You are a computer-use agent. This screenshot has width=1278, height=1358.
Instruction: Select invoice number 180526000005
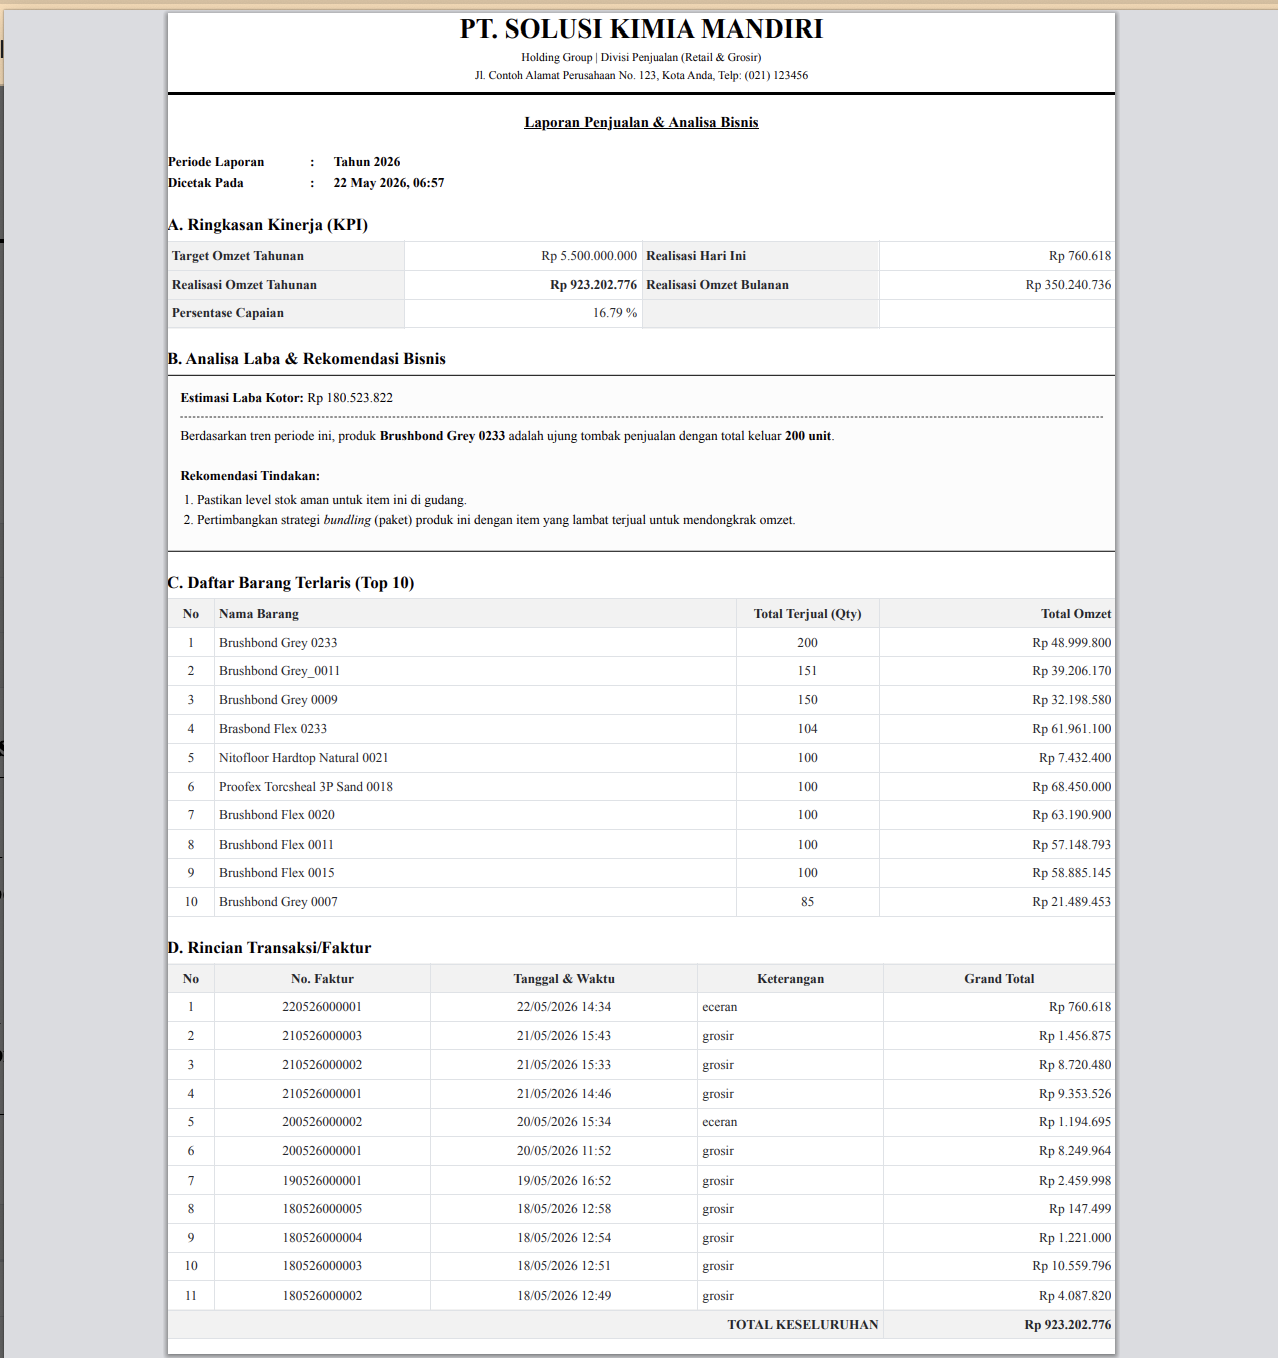[x=322, y=1209]
